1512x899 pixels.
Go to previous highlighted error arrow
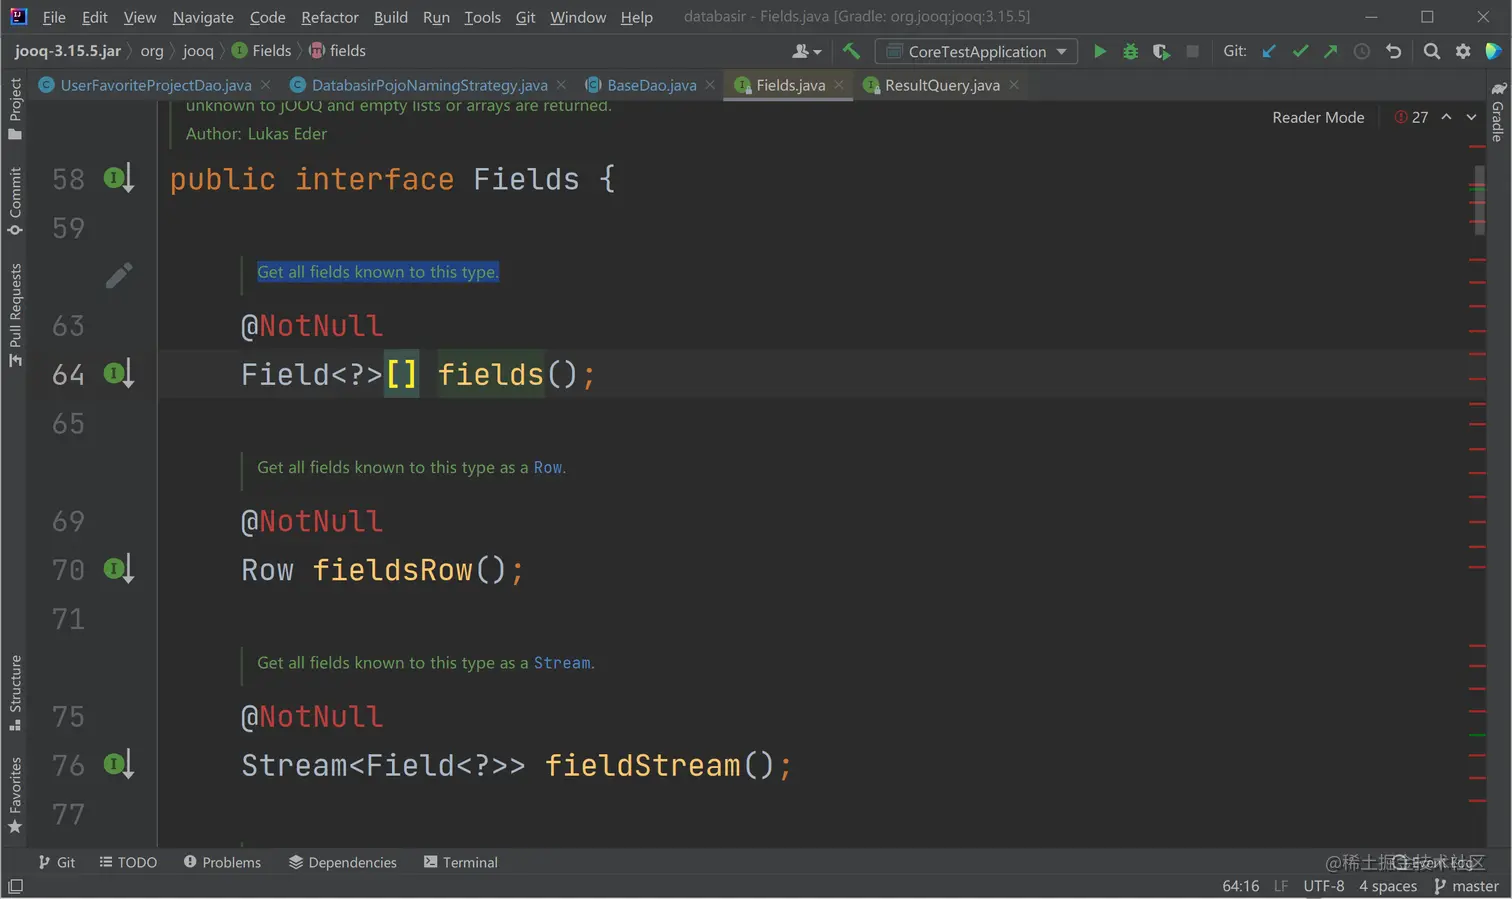(1446, 117)
